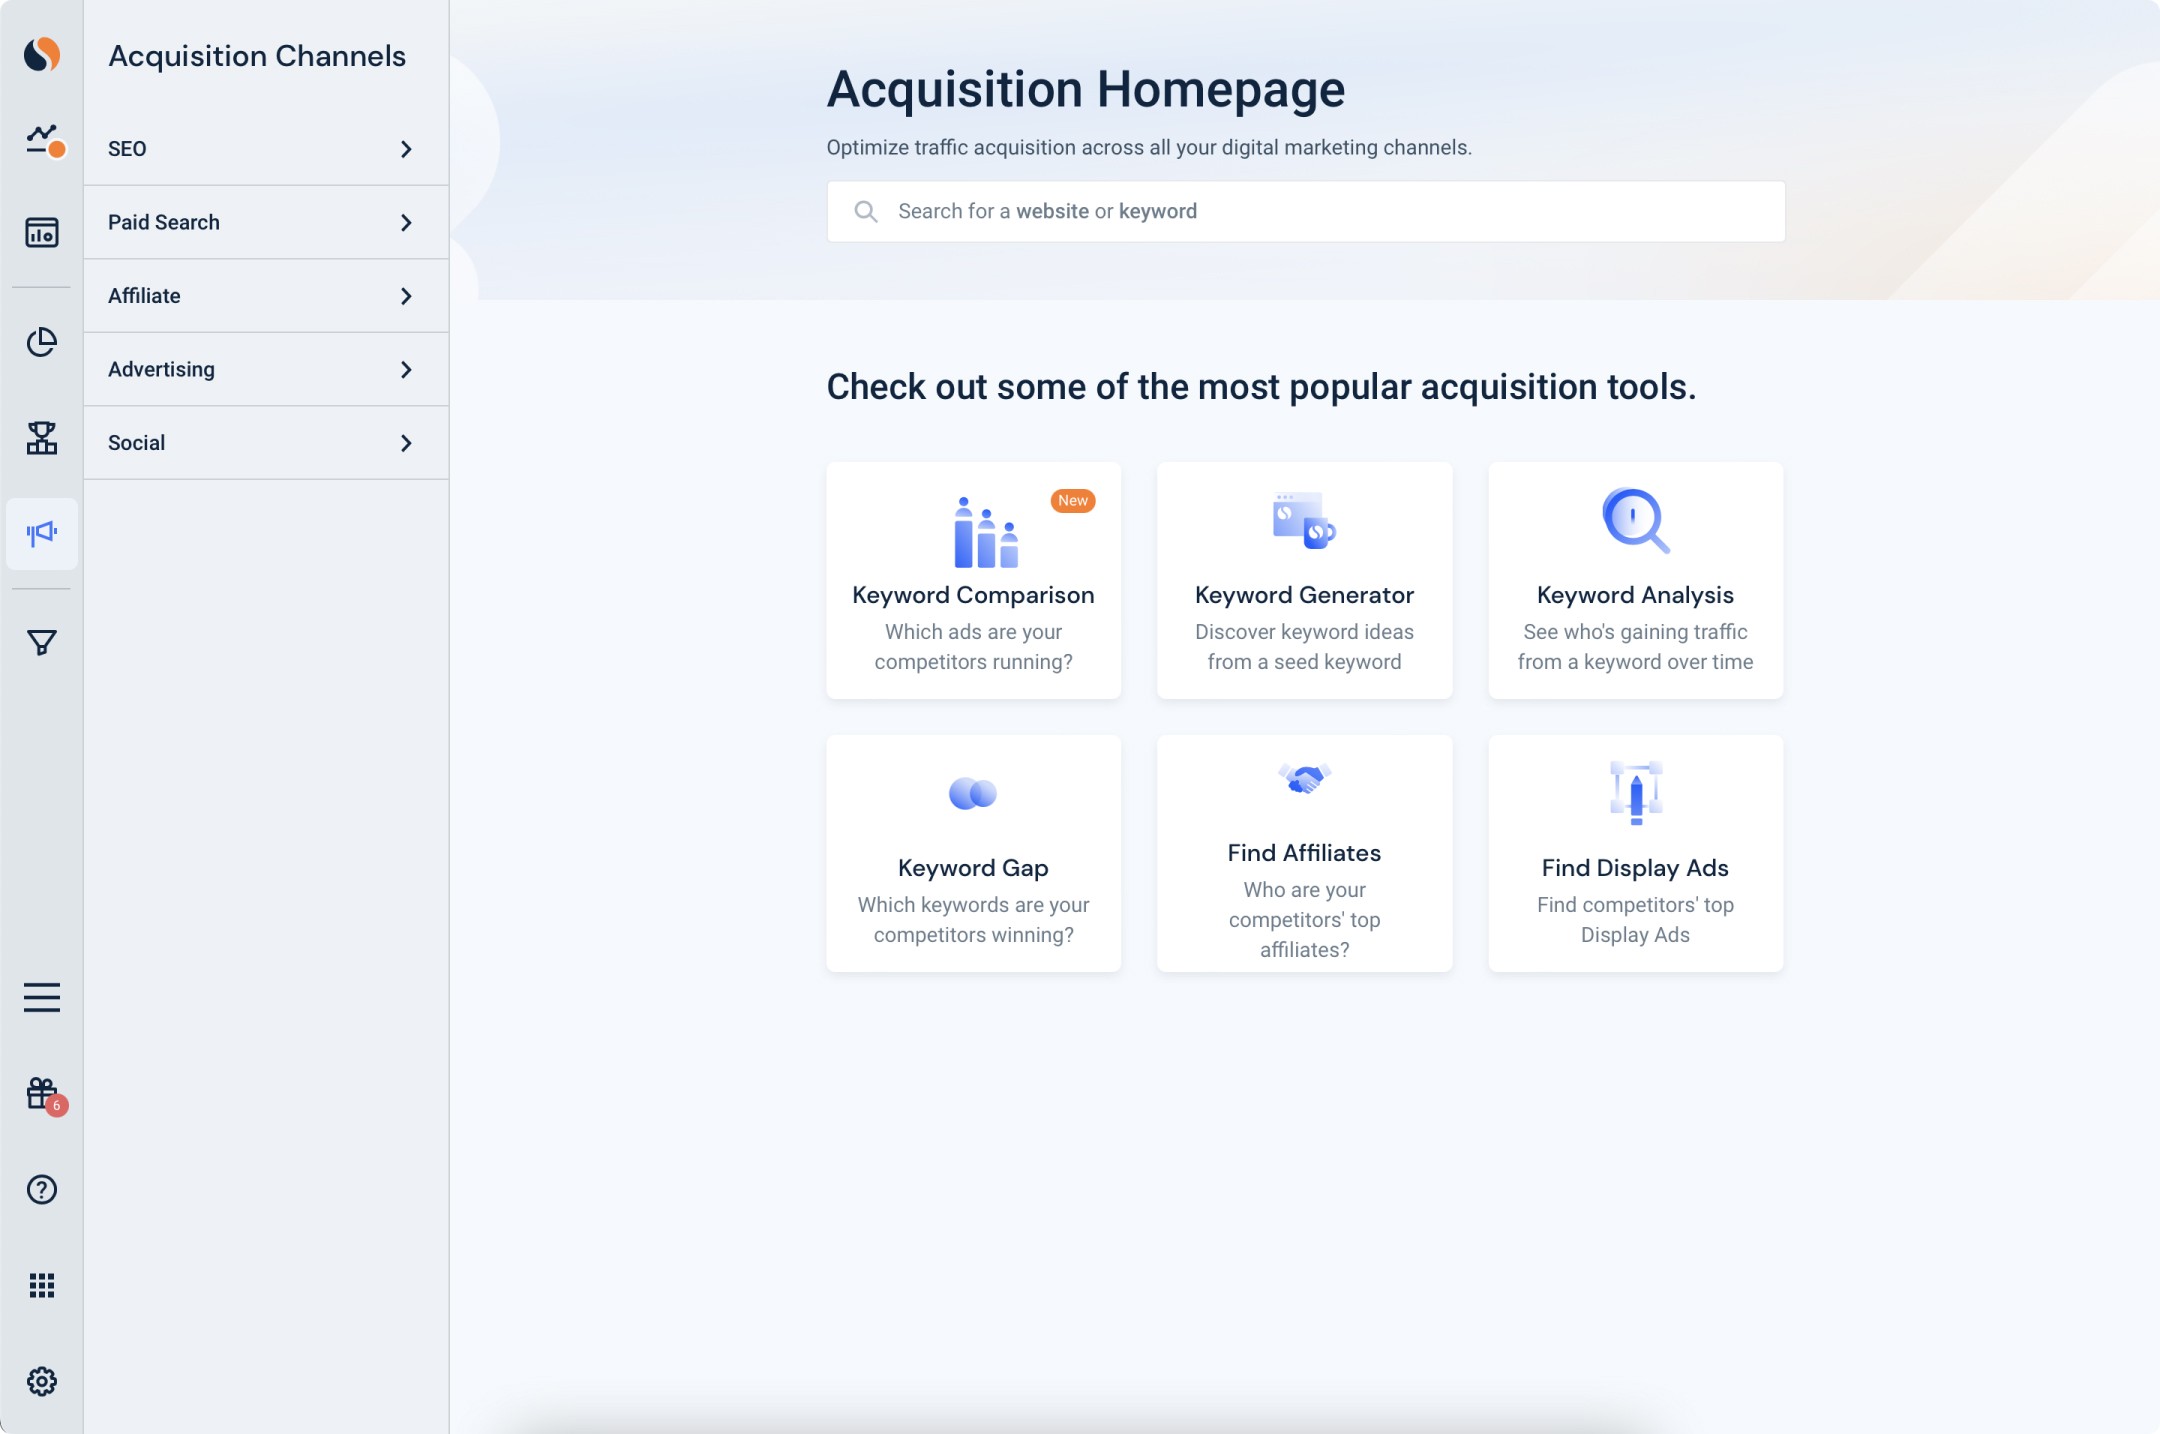Click the Similarweb logo icon
2160x1434 pixels.
click(42, 54)
